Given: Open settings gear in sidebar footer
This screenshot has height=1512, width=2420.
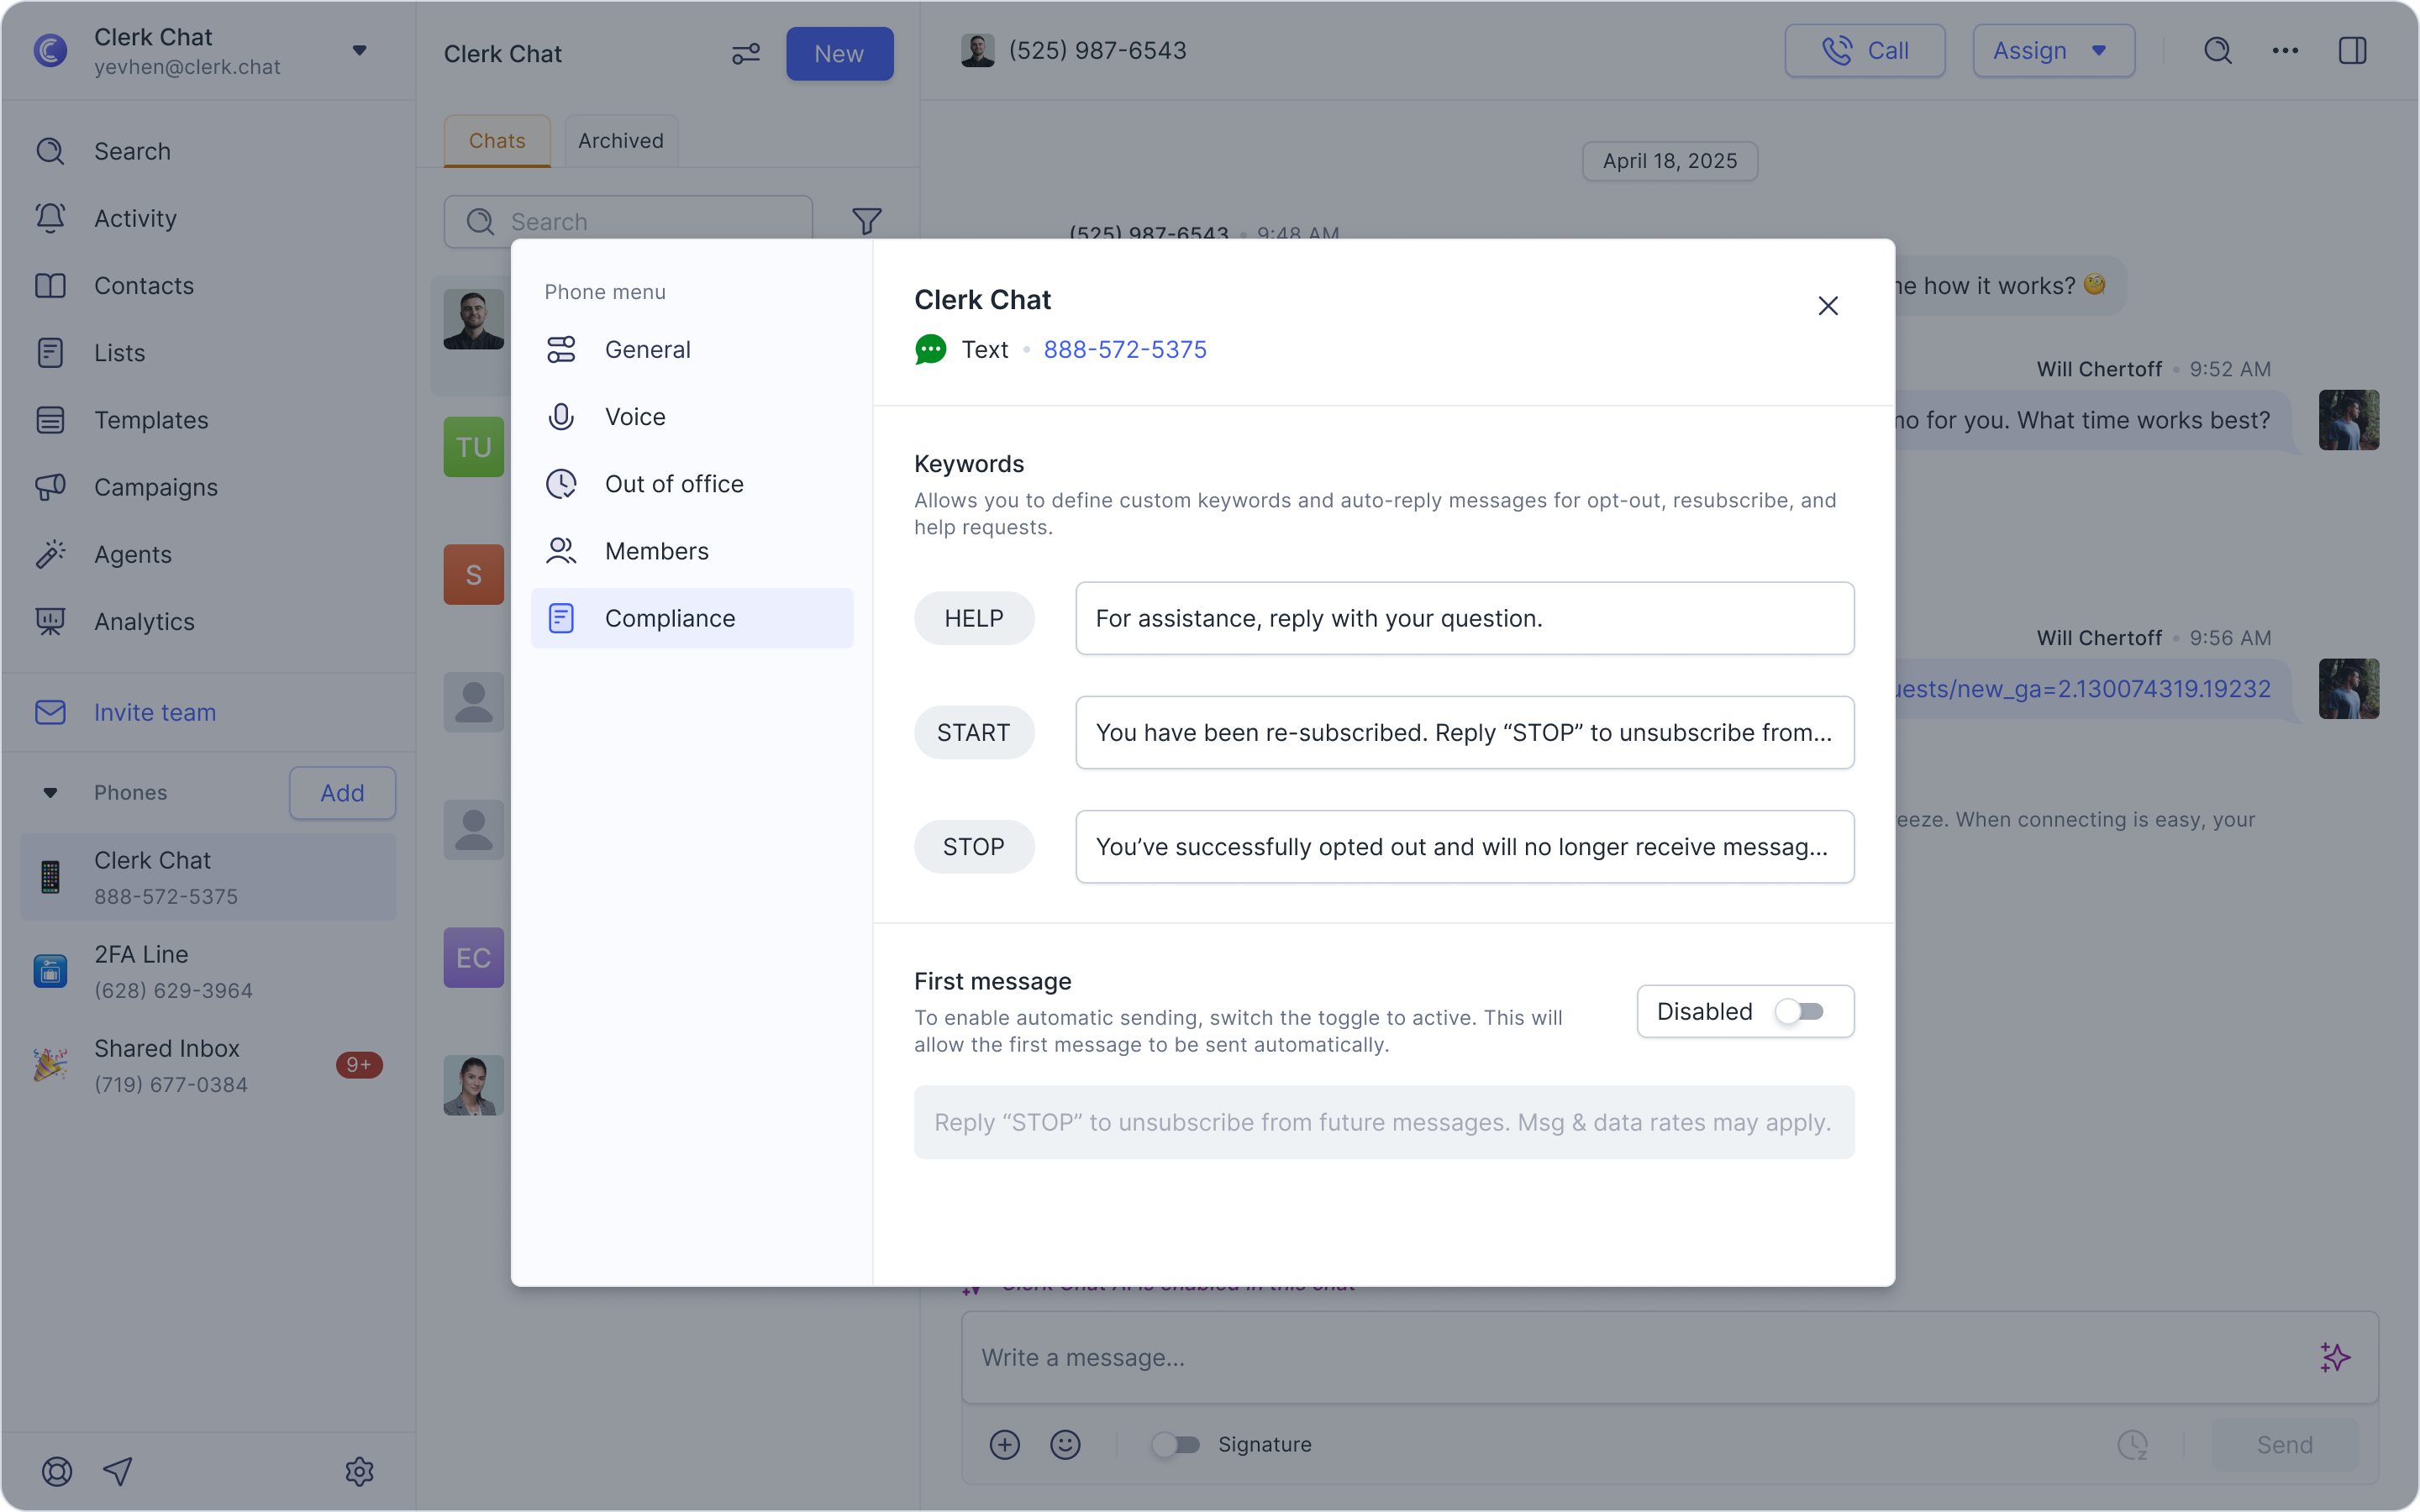Looking at the screenshot, I should click(359, 1471).
